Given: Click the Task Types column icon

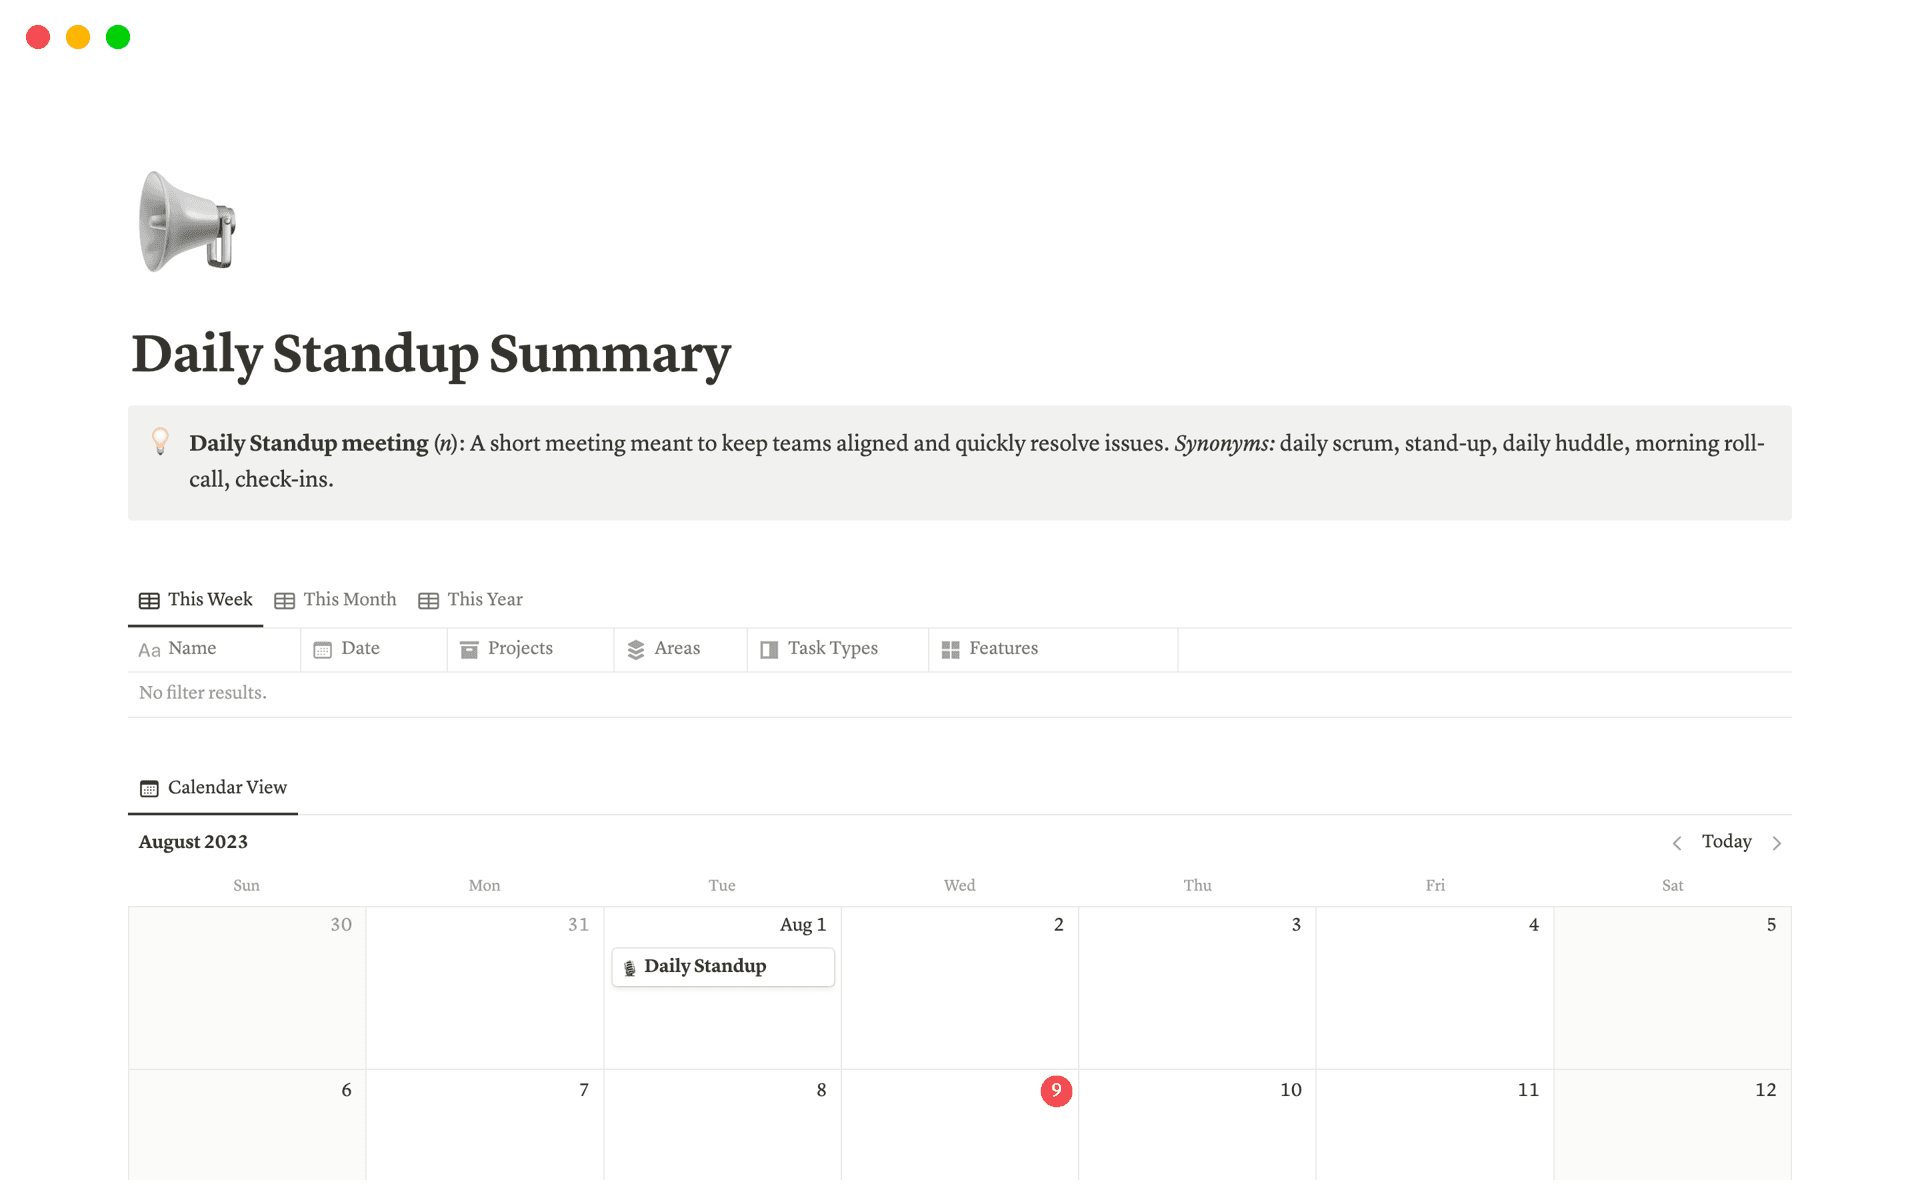Looking at the screenshot, I should click(767, 649).
